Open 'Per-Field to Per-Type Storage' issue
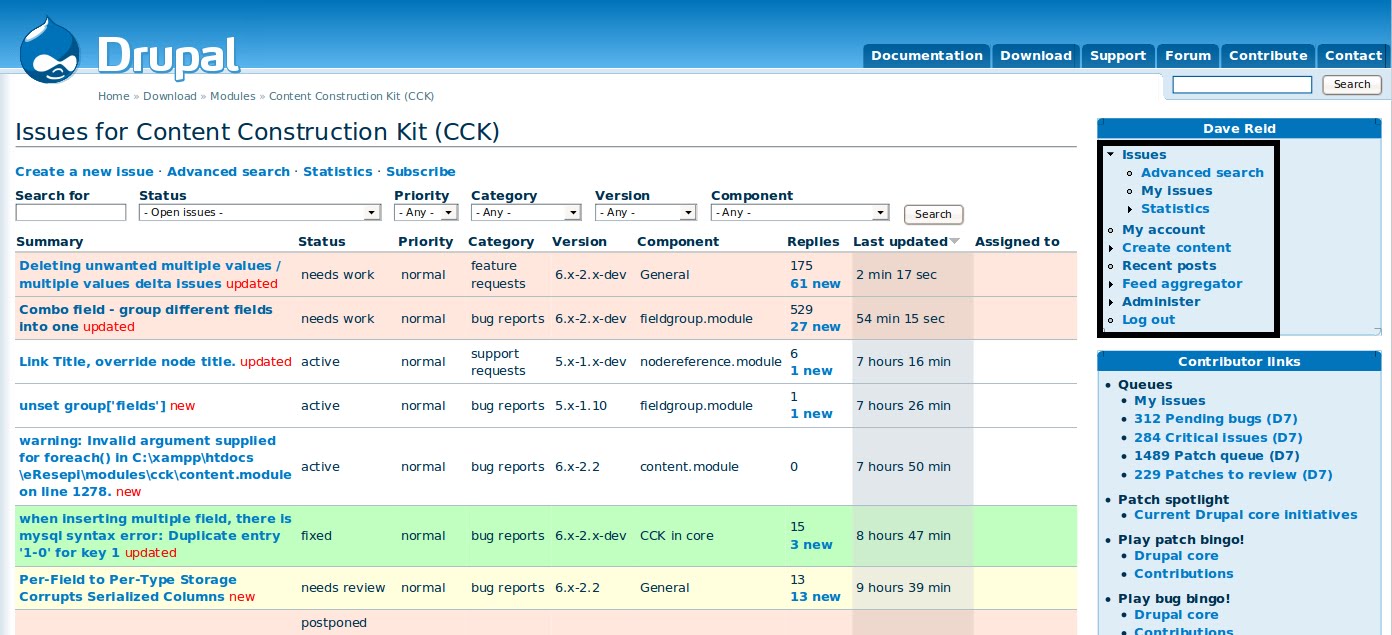Viewport: 1392px width, 635px height. click(x=128, y=588)
